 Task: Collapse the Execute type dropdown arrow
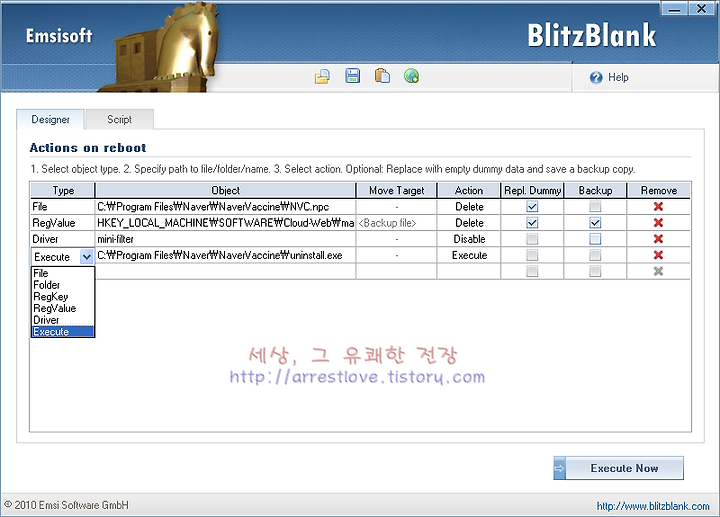(x=86, y=257)
